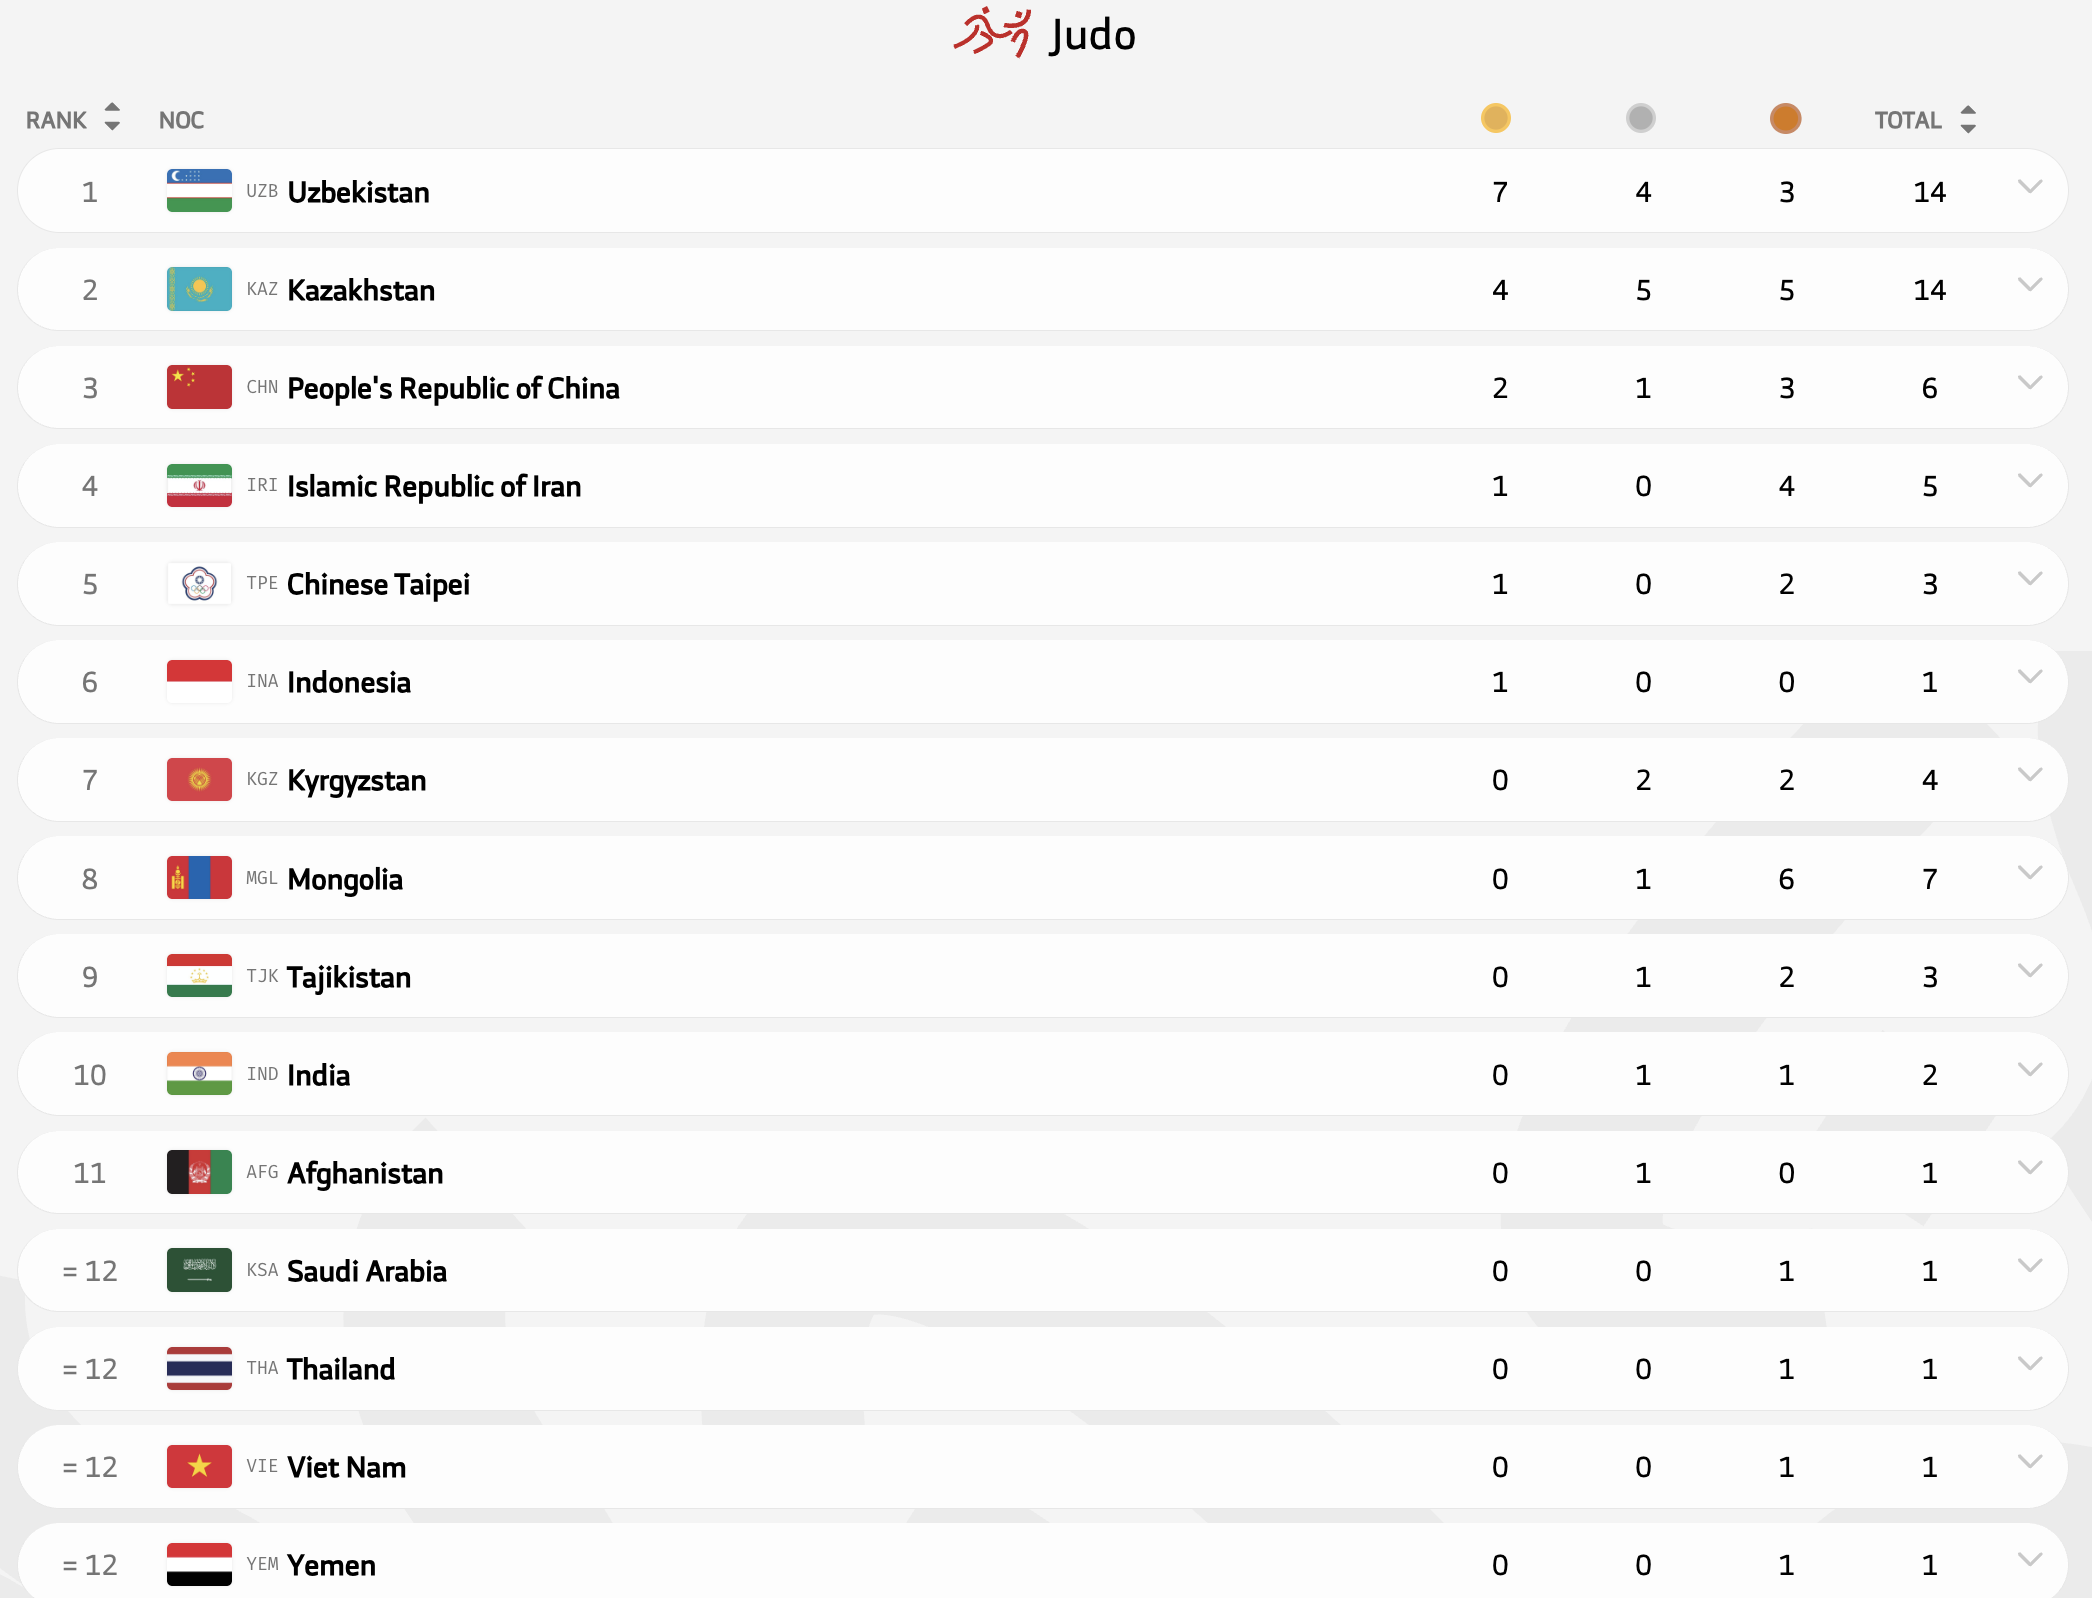
Task: Click the Chinese Taipei flag emblem
Action: point(199,584)
